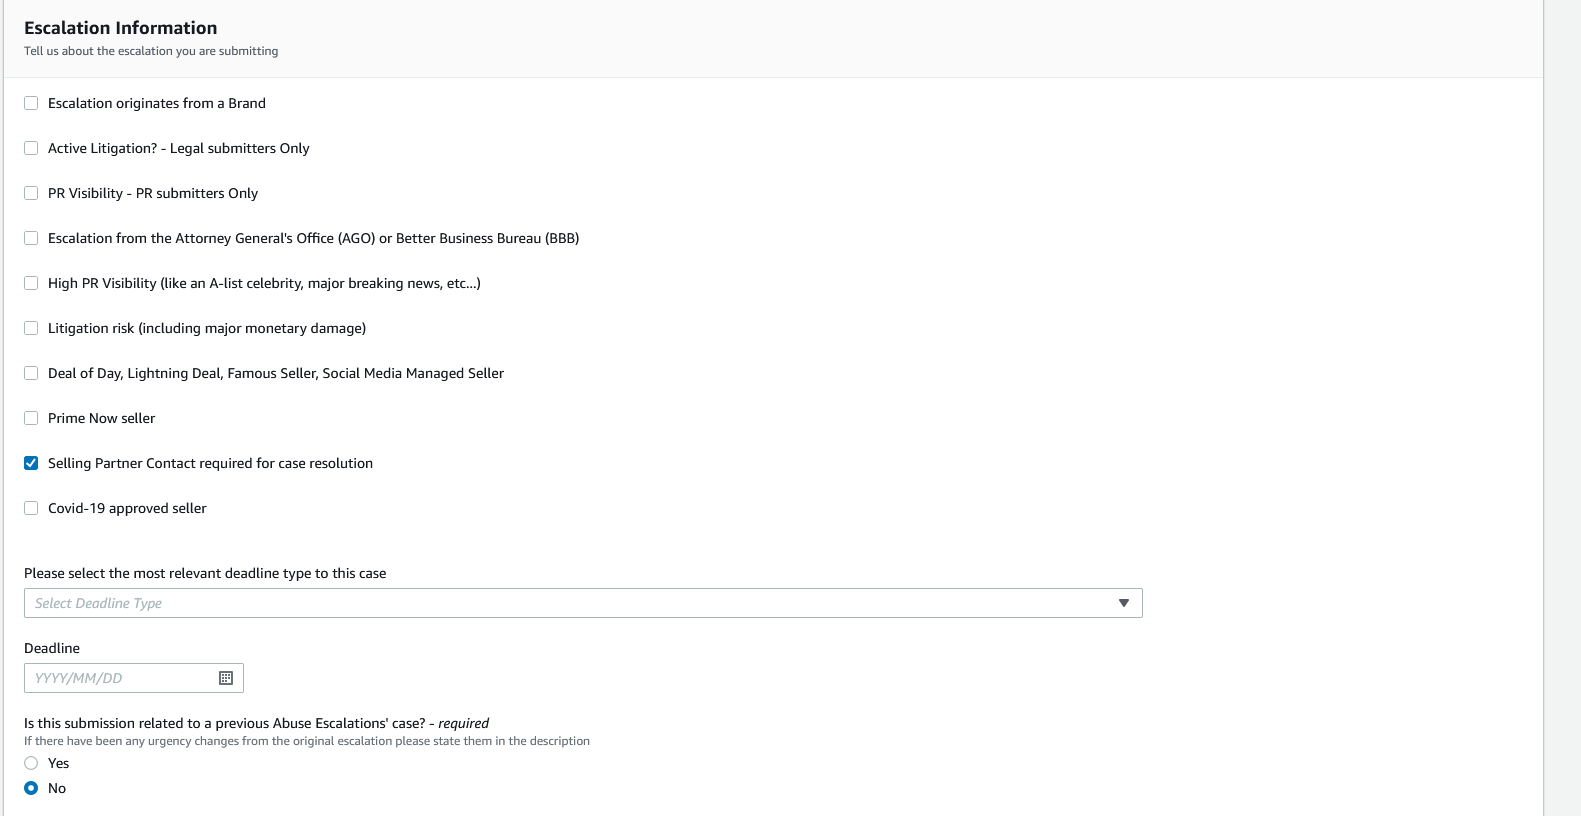Click the Litigation risk label text
Viewport: 1581px width, 816px height.
[207, 328]
